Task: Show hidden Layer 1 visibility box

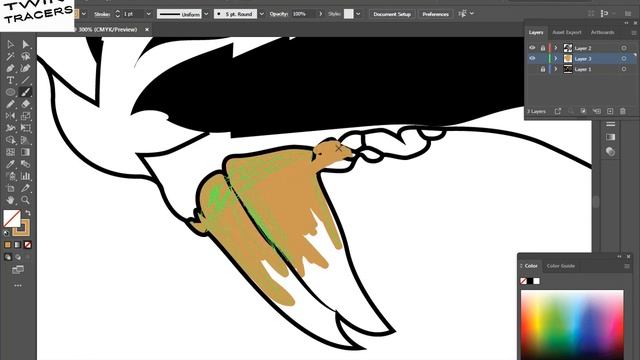Action: click(532, 69)
